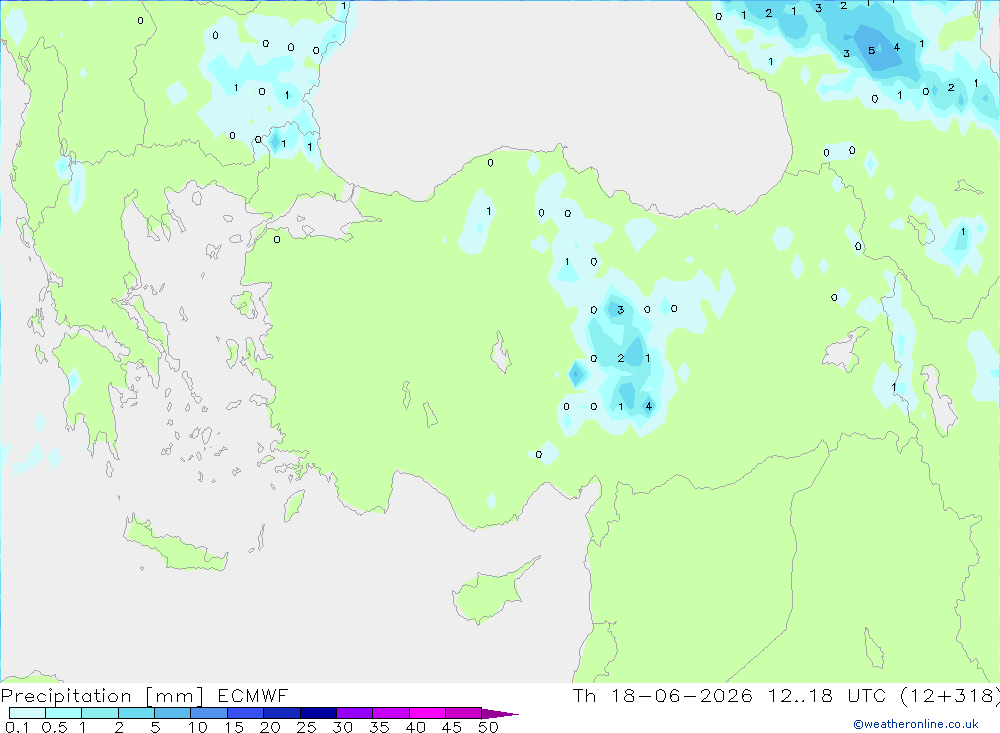Click the above-50 mm arrow at legend end
This screenshot has width=1000, height=733.
click(x=500, y=713)
